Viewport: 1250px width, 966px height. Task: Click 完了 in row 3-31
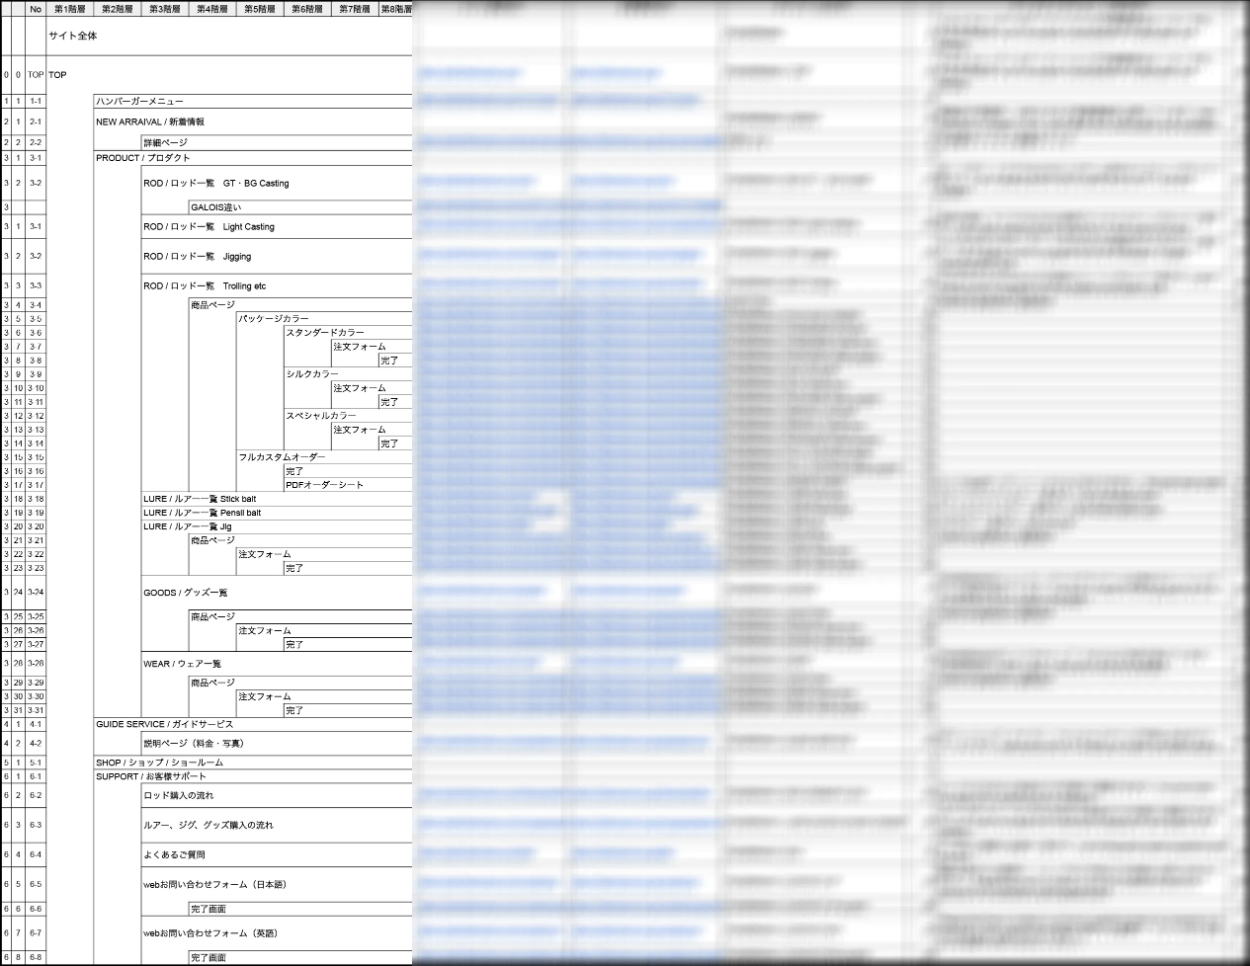tap(348, 711)
